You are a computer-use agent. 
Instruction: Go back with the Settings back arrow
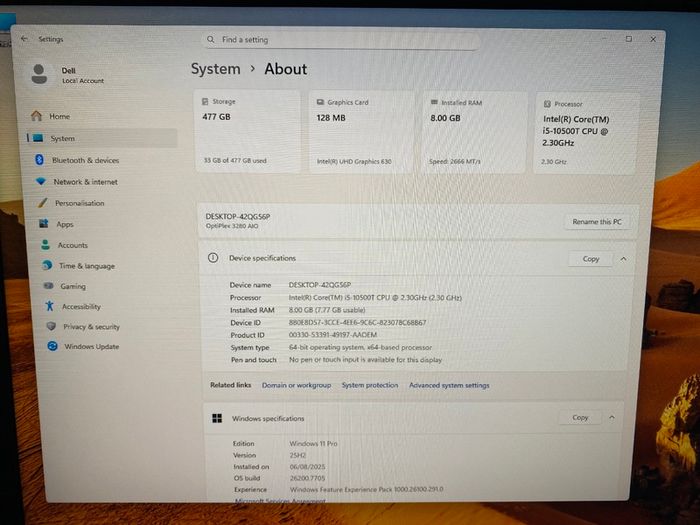point(24,39)
